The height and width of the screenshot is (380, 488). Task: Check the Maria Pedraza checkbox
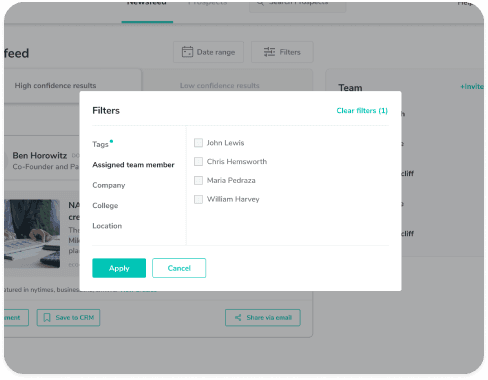pos(198,180)
